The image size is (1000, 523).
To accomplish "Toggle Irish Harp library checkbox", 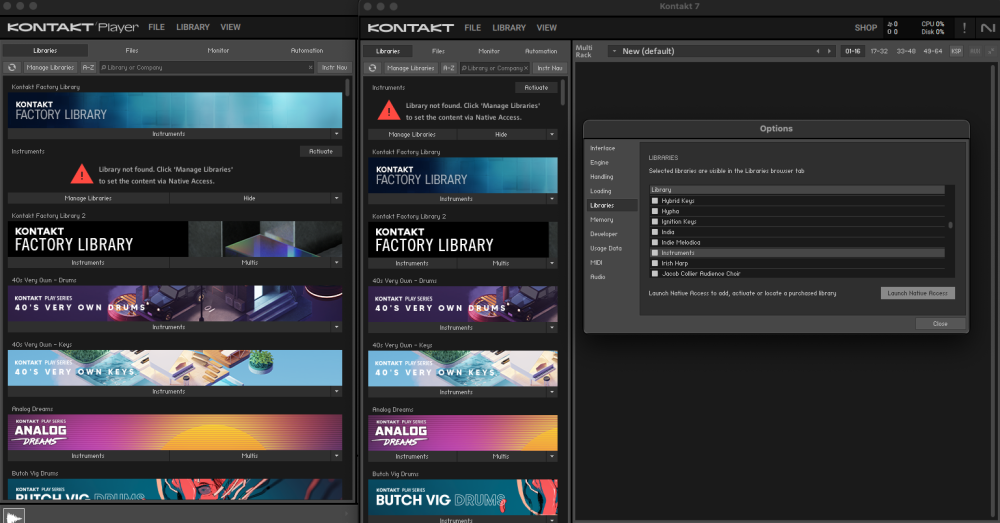I will click(x=654, y=263).
